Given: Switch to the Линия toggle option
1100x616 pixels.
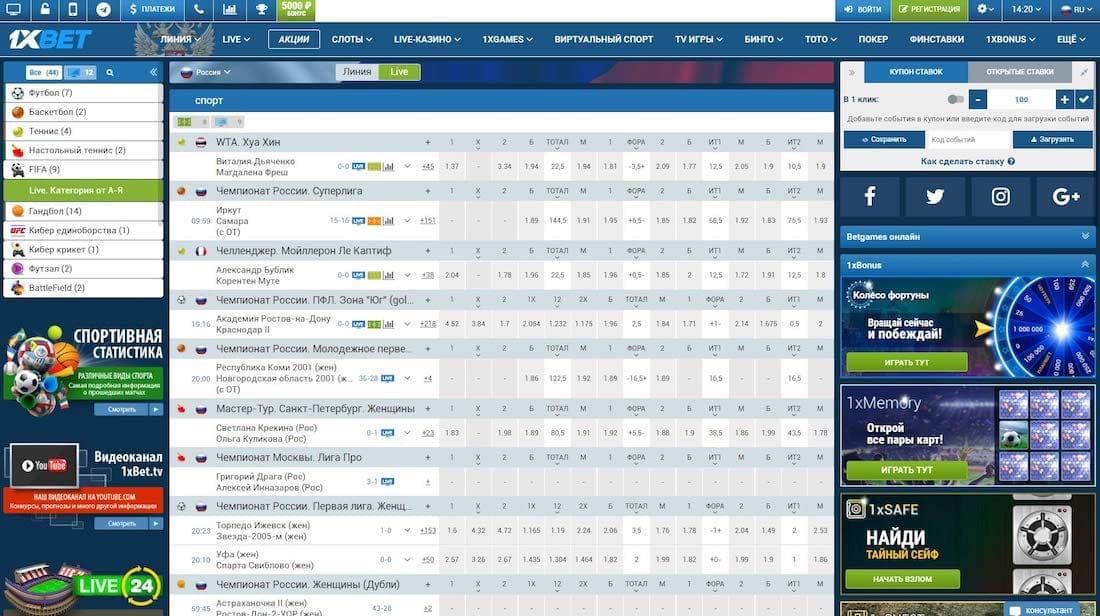Looking at the screenshot, I should (x=357, y=72).
